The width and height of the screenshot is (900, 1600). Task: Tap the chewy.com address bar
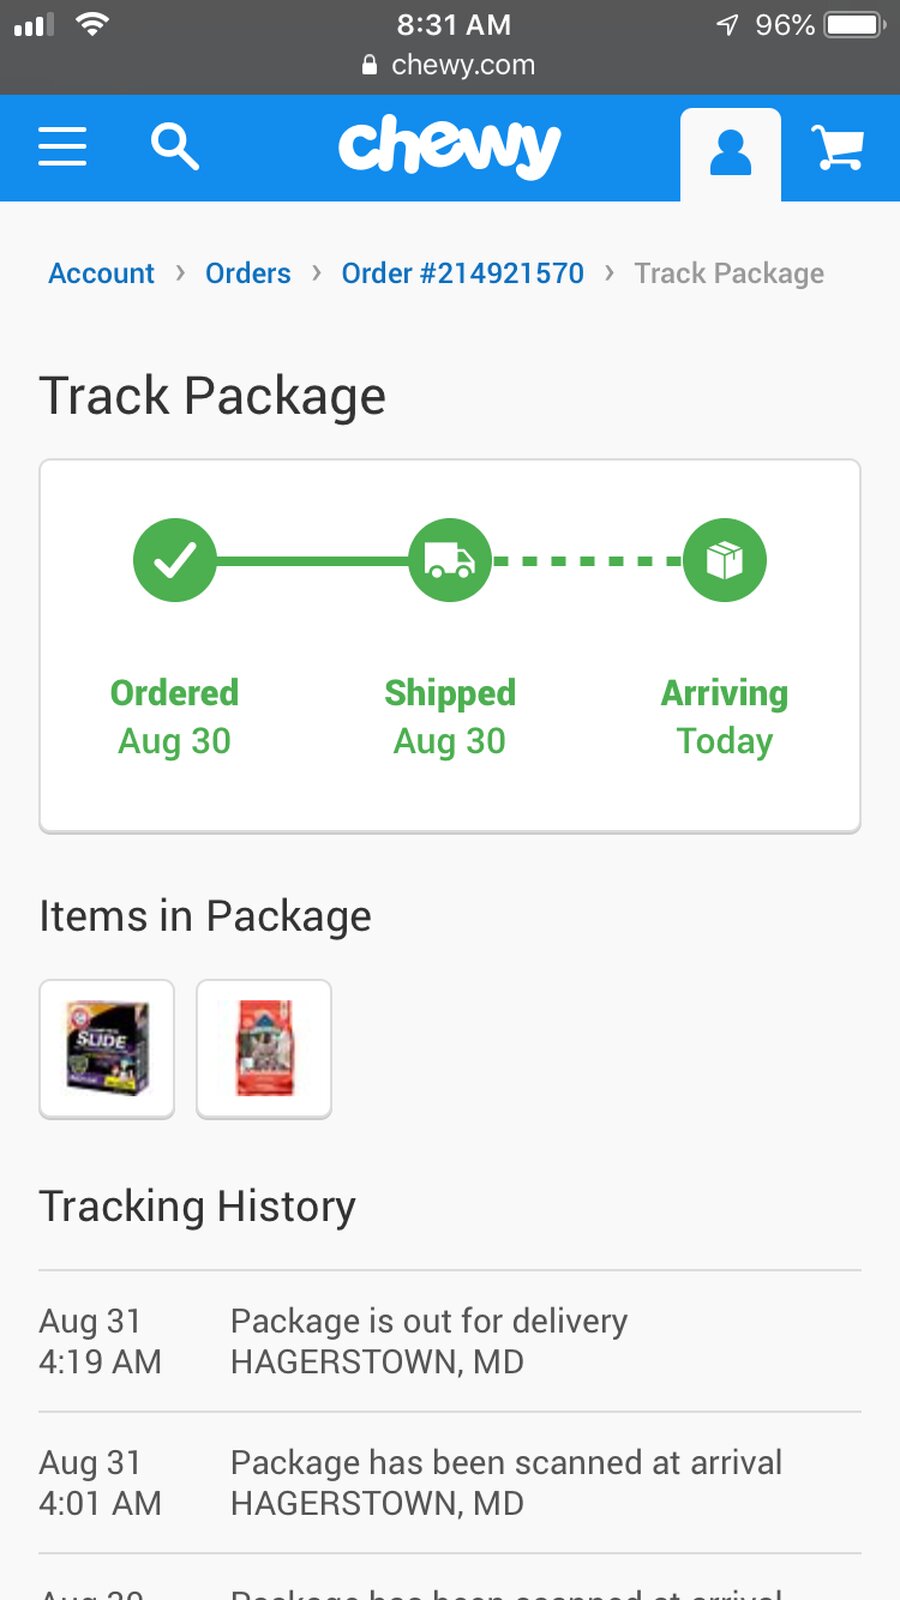click(x=449, y=65)
